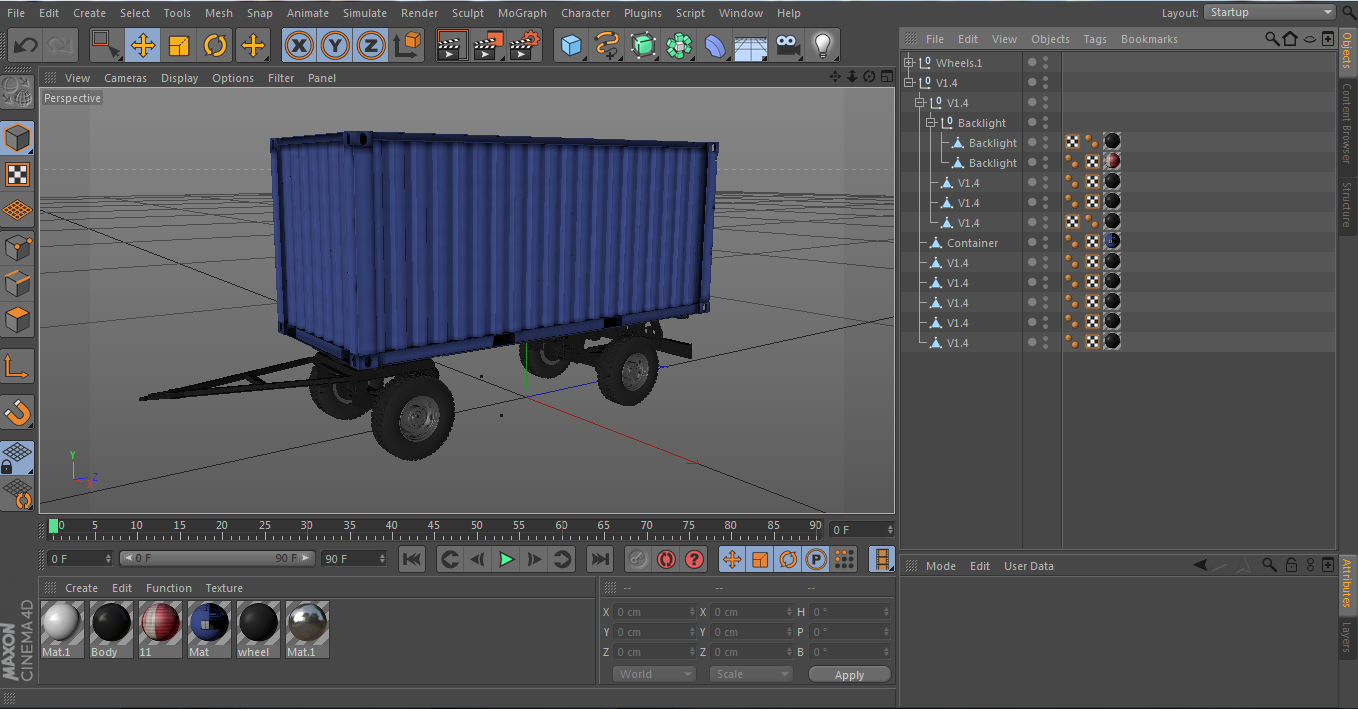Viewport: 1358px width, 709px height.
Task: Switch to the Content Browser tab
Action: pos(1346,123)
